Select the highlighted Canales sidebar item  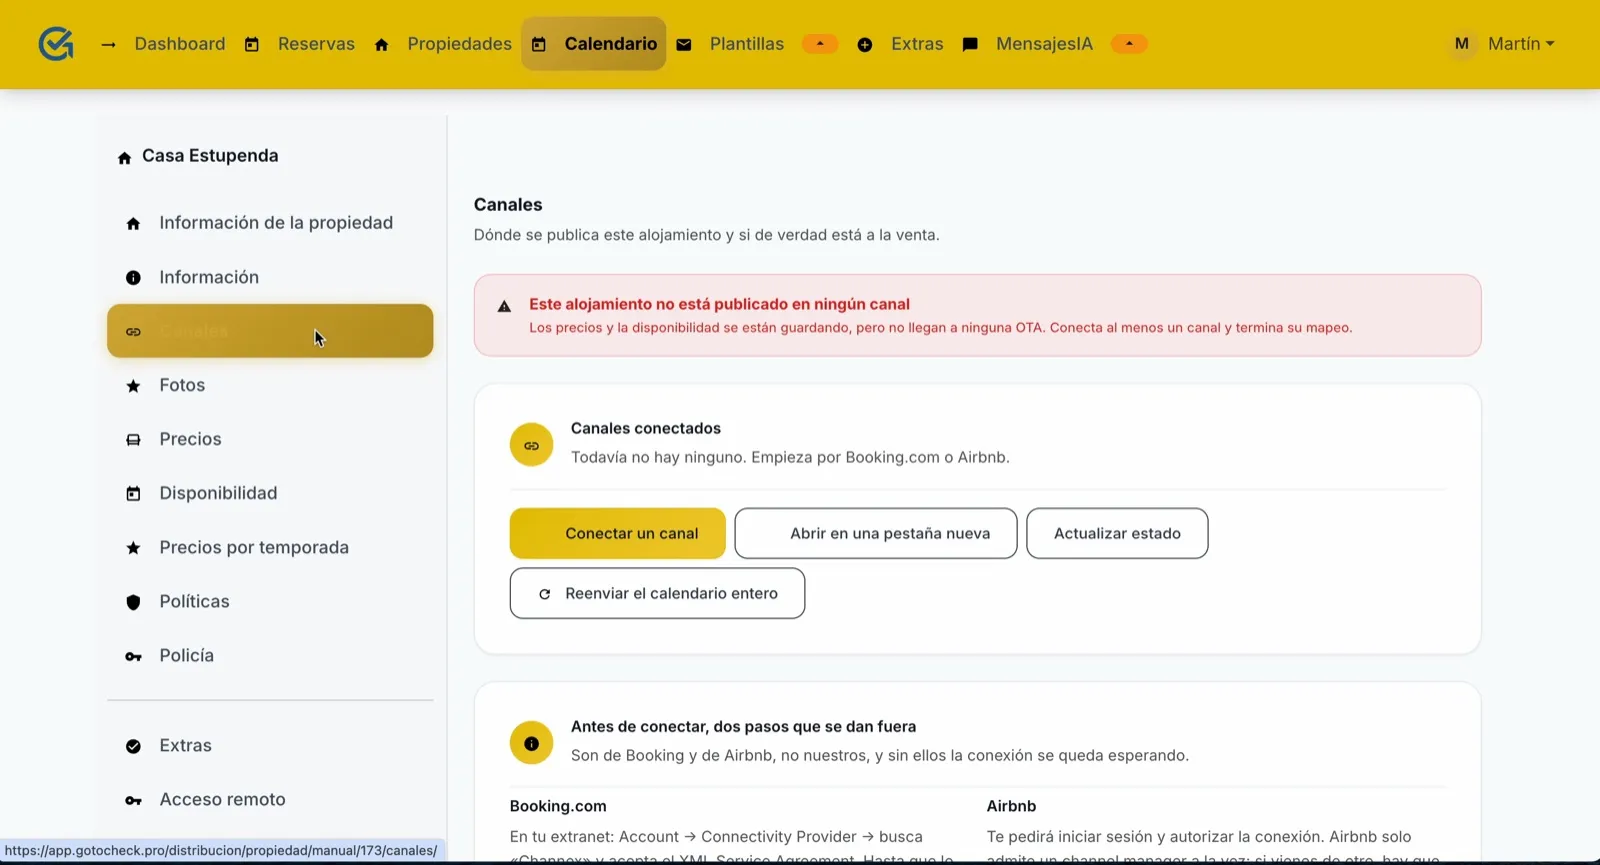coord(270,331)
